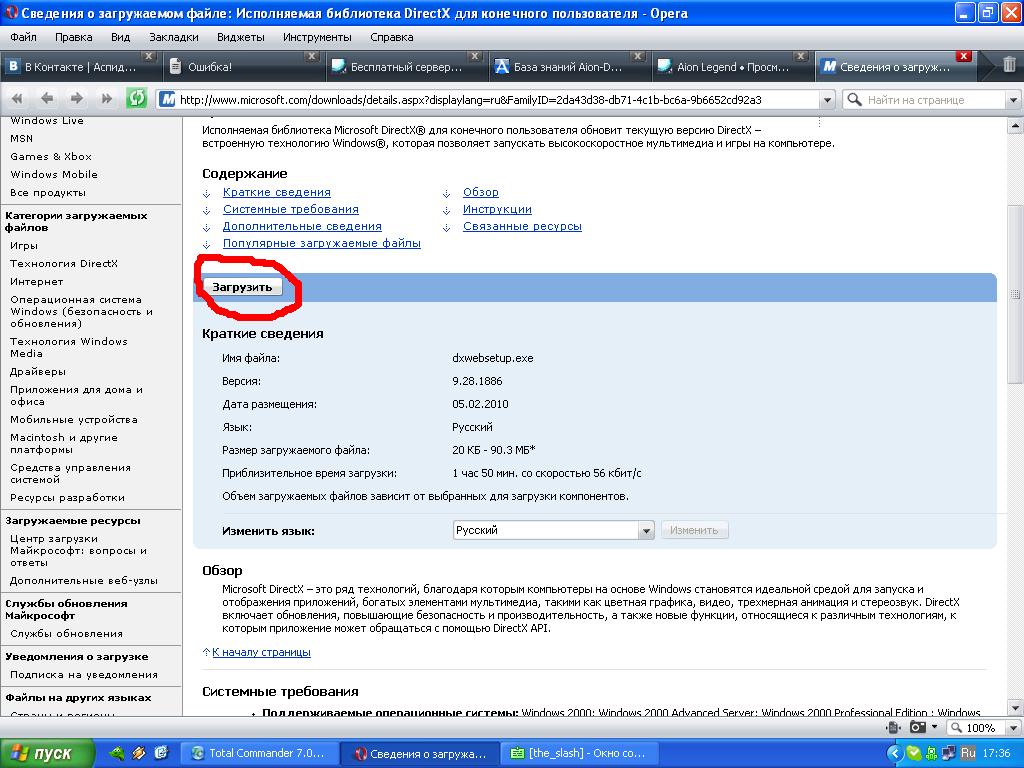Switch to the 'Ошибка!' tab

(x=244, y=66)
